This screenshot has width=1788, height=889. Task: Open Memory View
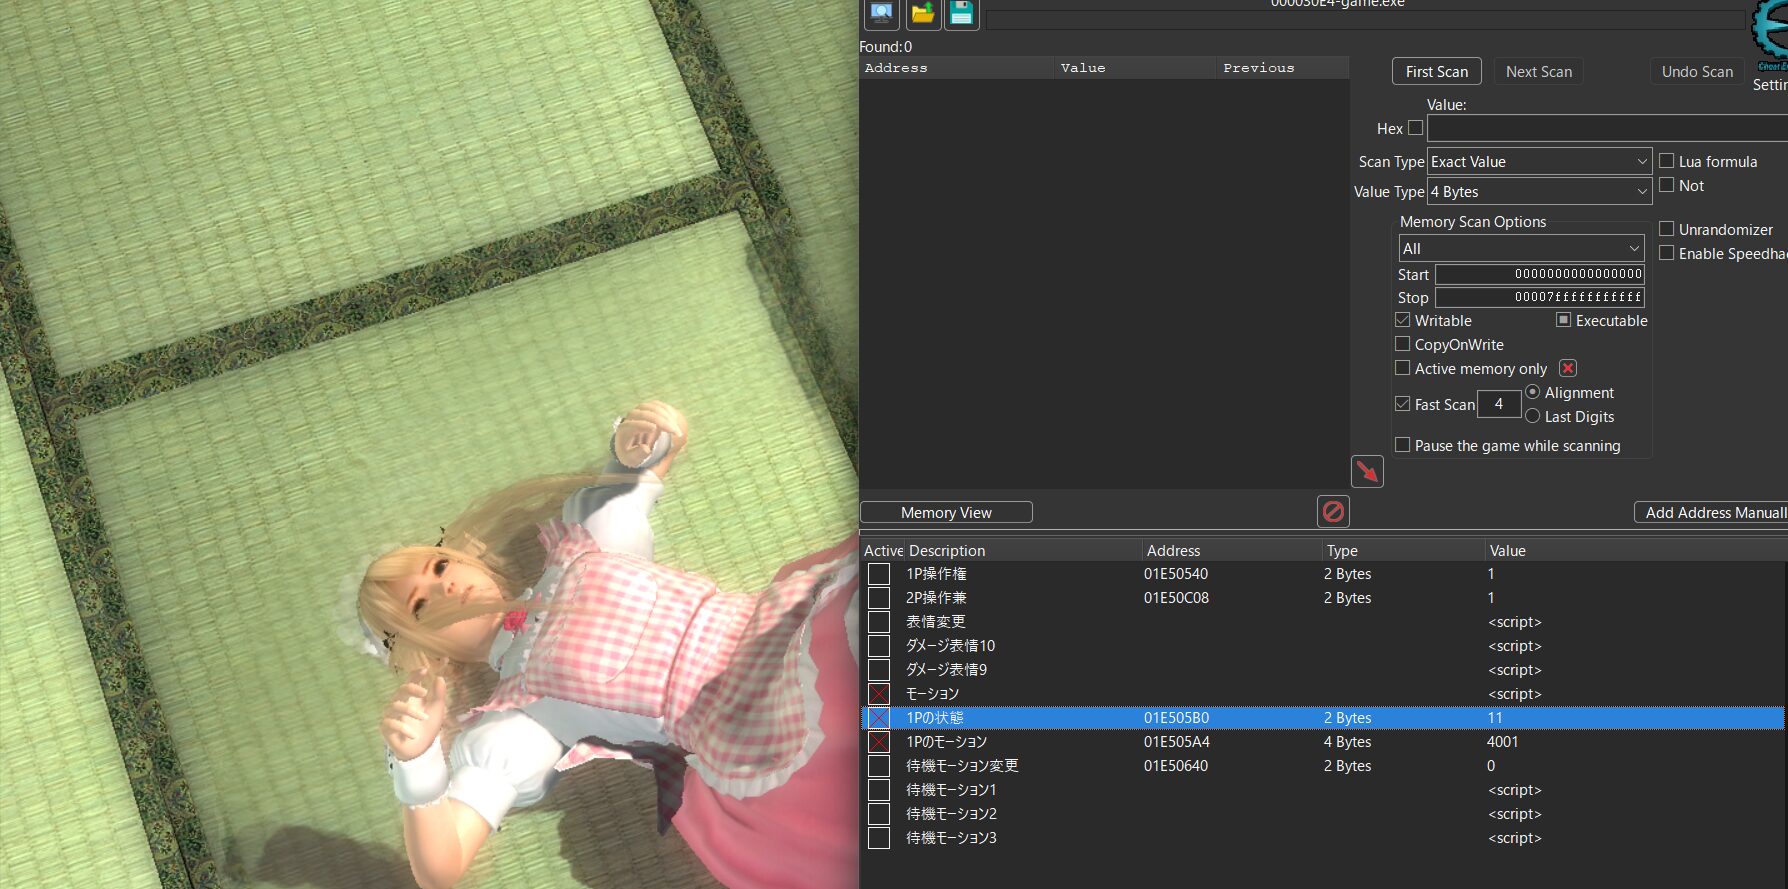click(946, 513)
